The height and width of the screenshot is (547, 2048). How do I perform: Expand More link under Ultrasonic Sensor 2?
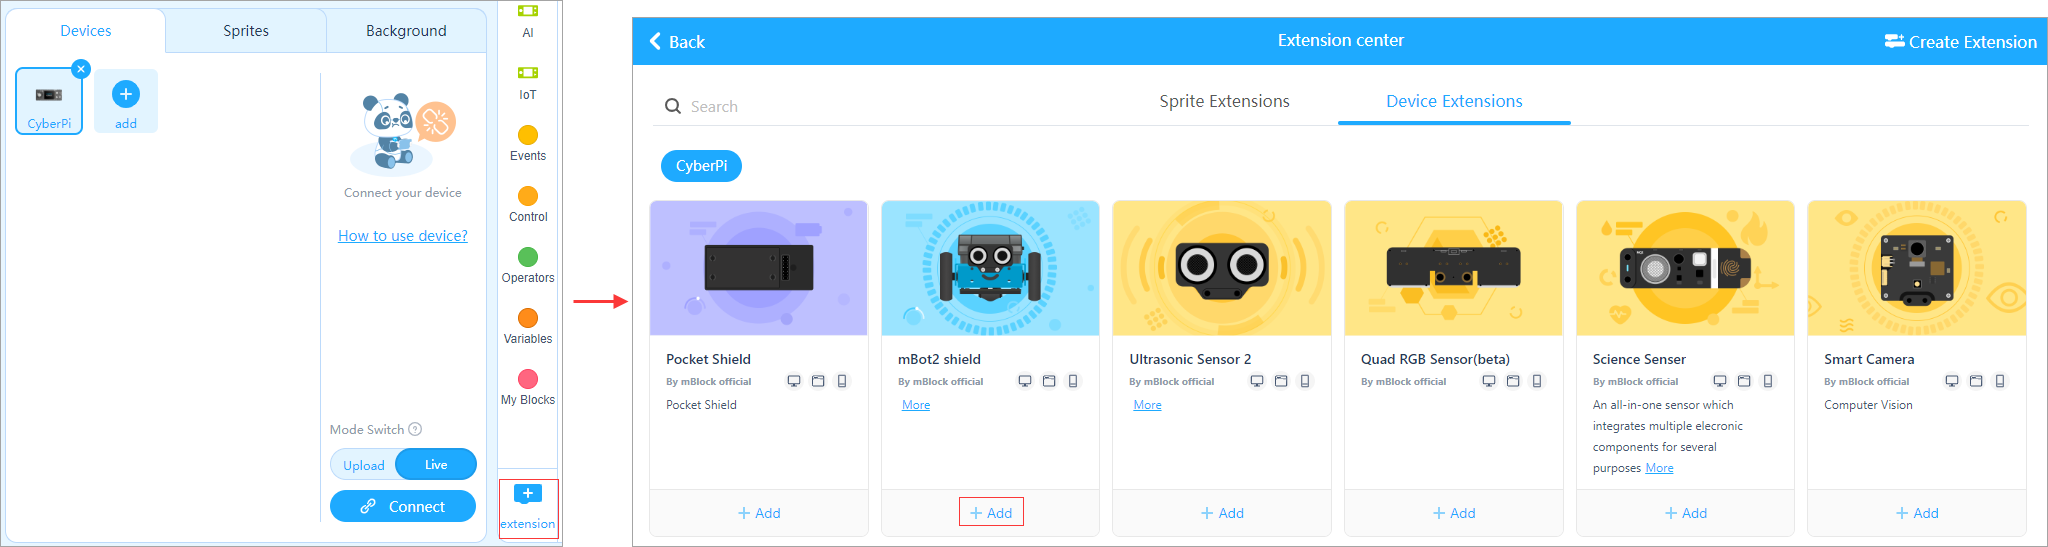pyautogui.click(x=1147, y=405)
